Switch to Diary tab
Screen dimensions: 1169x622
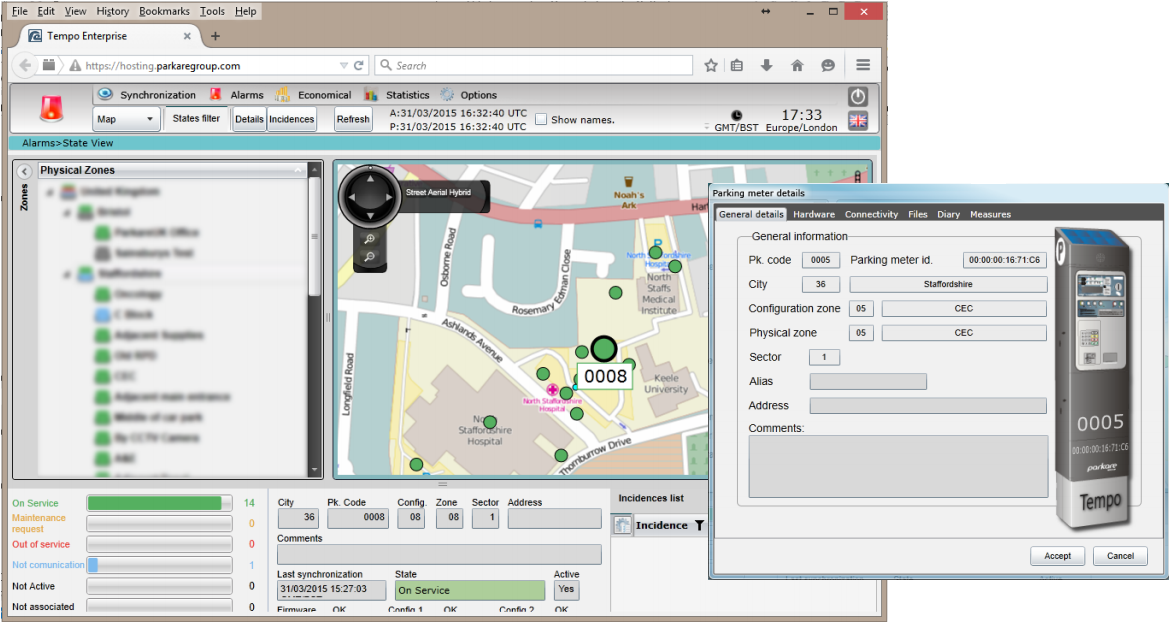tap(948, 214)
